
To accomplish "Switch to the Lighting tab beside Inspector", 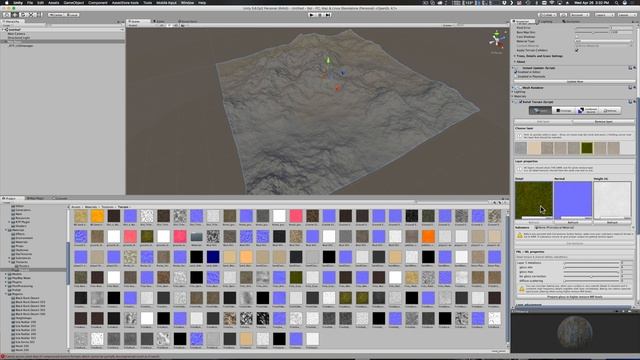I will 546,21.
